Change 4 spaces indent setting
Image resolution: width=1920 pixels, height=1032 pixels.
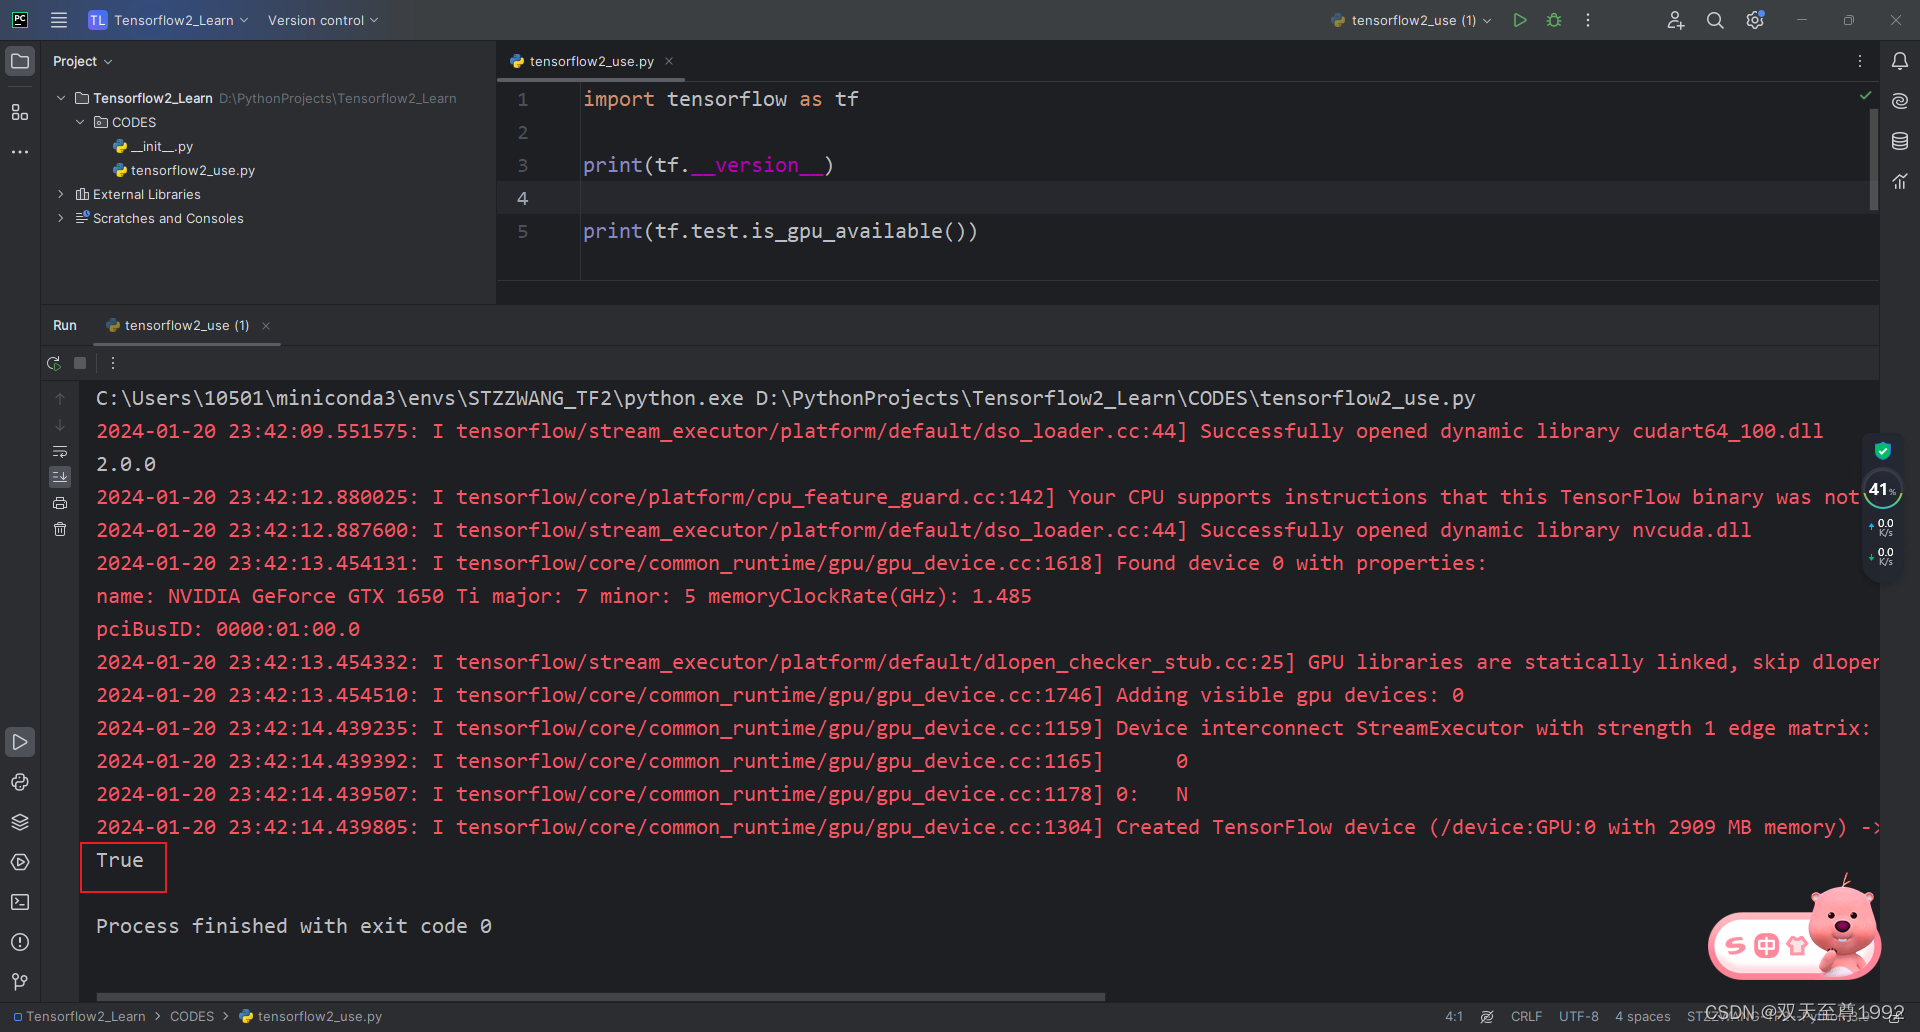(1643, 1016)
